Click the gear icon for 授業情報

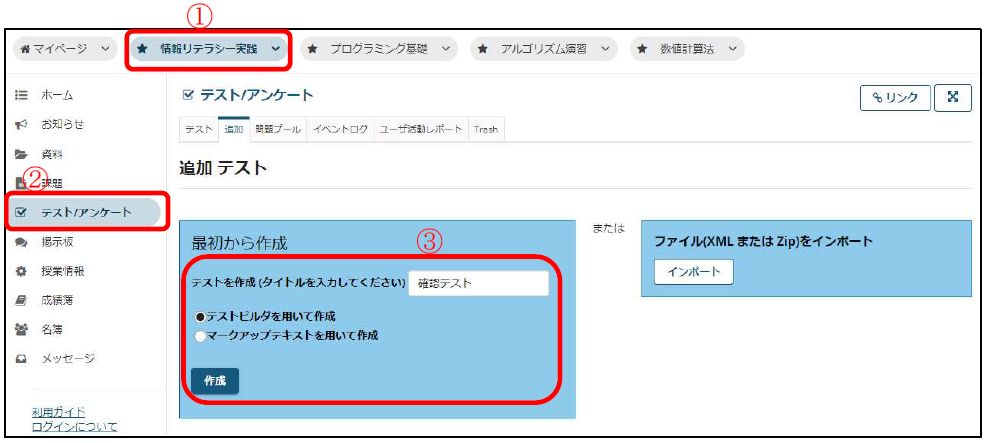click(20, 271)
